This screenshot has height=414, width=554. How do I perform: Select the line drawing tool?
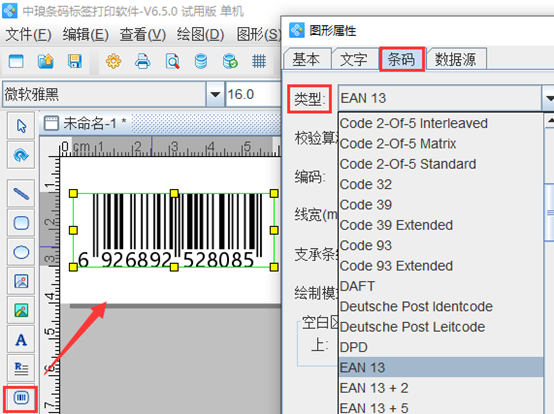(x=21, y=193)
